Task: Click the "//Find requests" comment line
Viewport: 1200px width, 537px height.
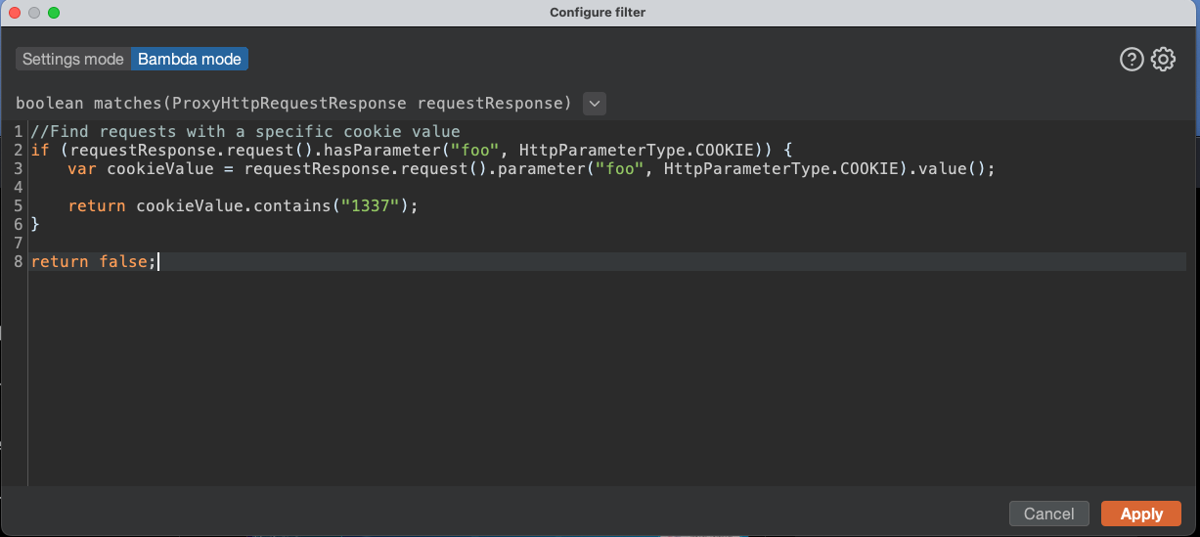Action: (x=245, y=131)
